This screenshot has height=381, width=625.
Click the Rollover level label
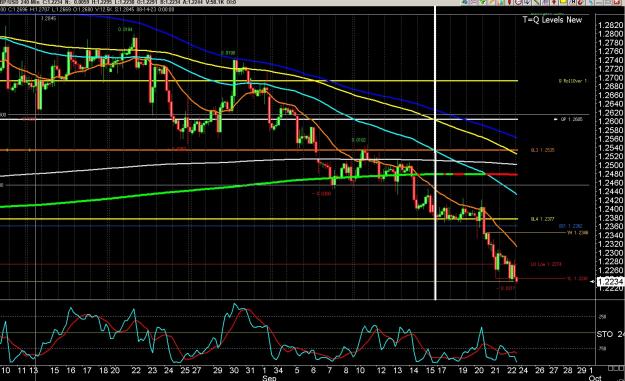573,81
